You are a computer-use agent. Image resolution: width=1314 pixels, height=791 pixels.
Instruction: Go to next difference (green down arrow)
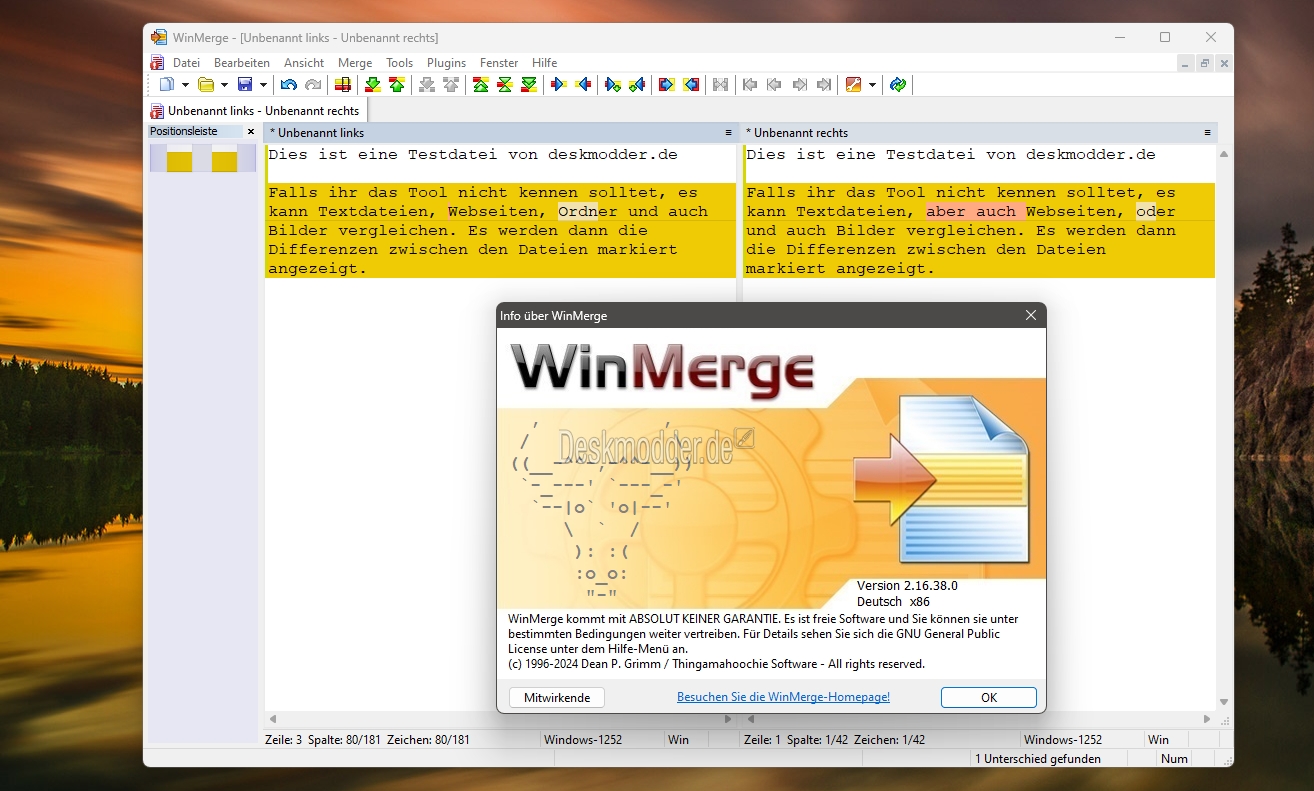(373, 85)
